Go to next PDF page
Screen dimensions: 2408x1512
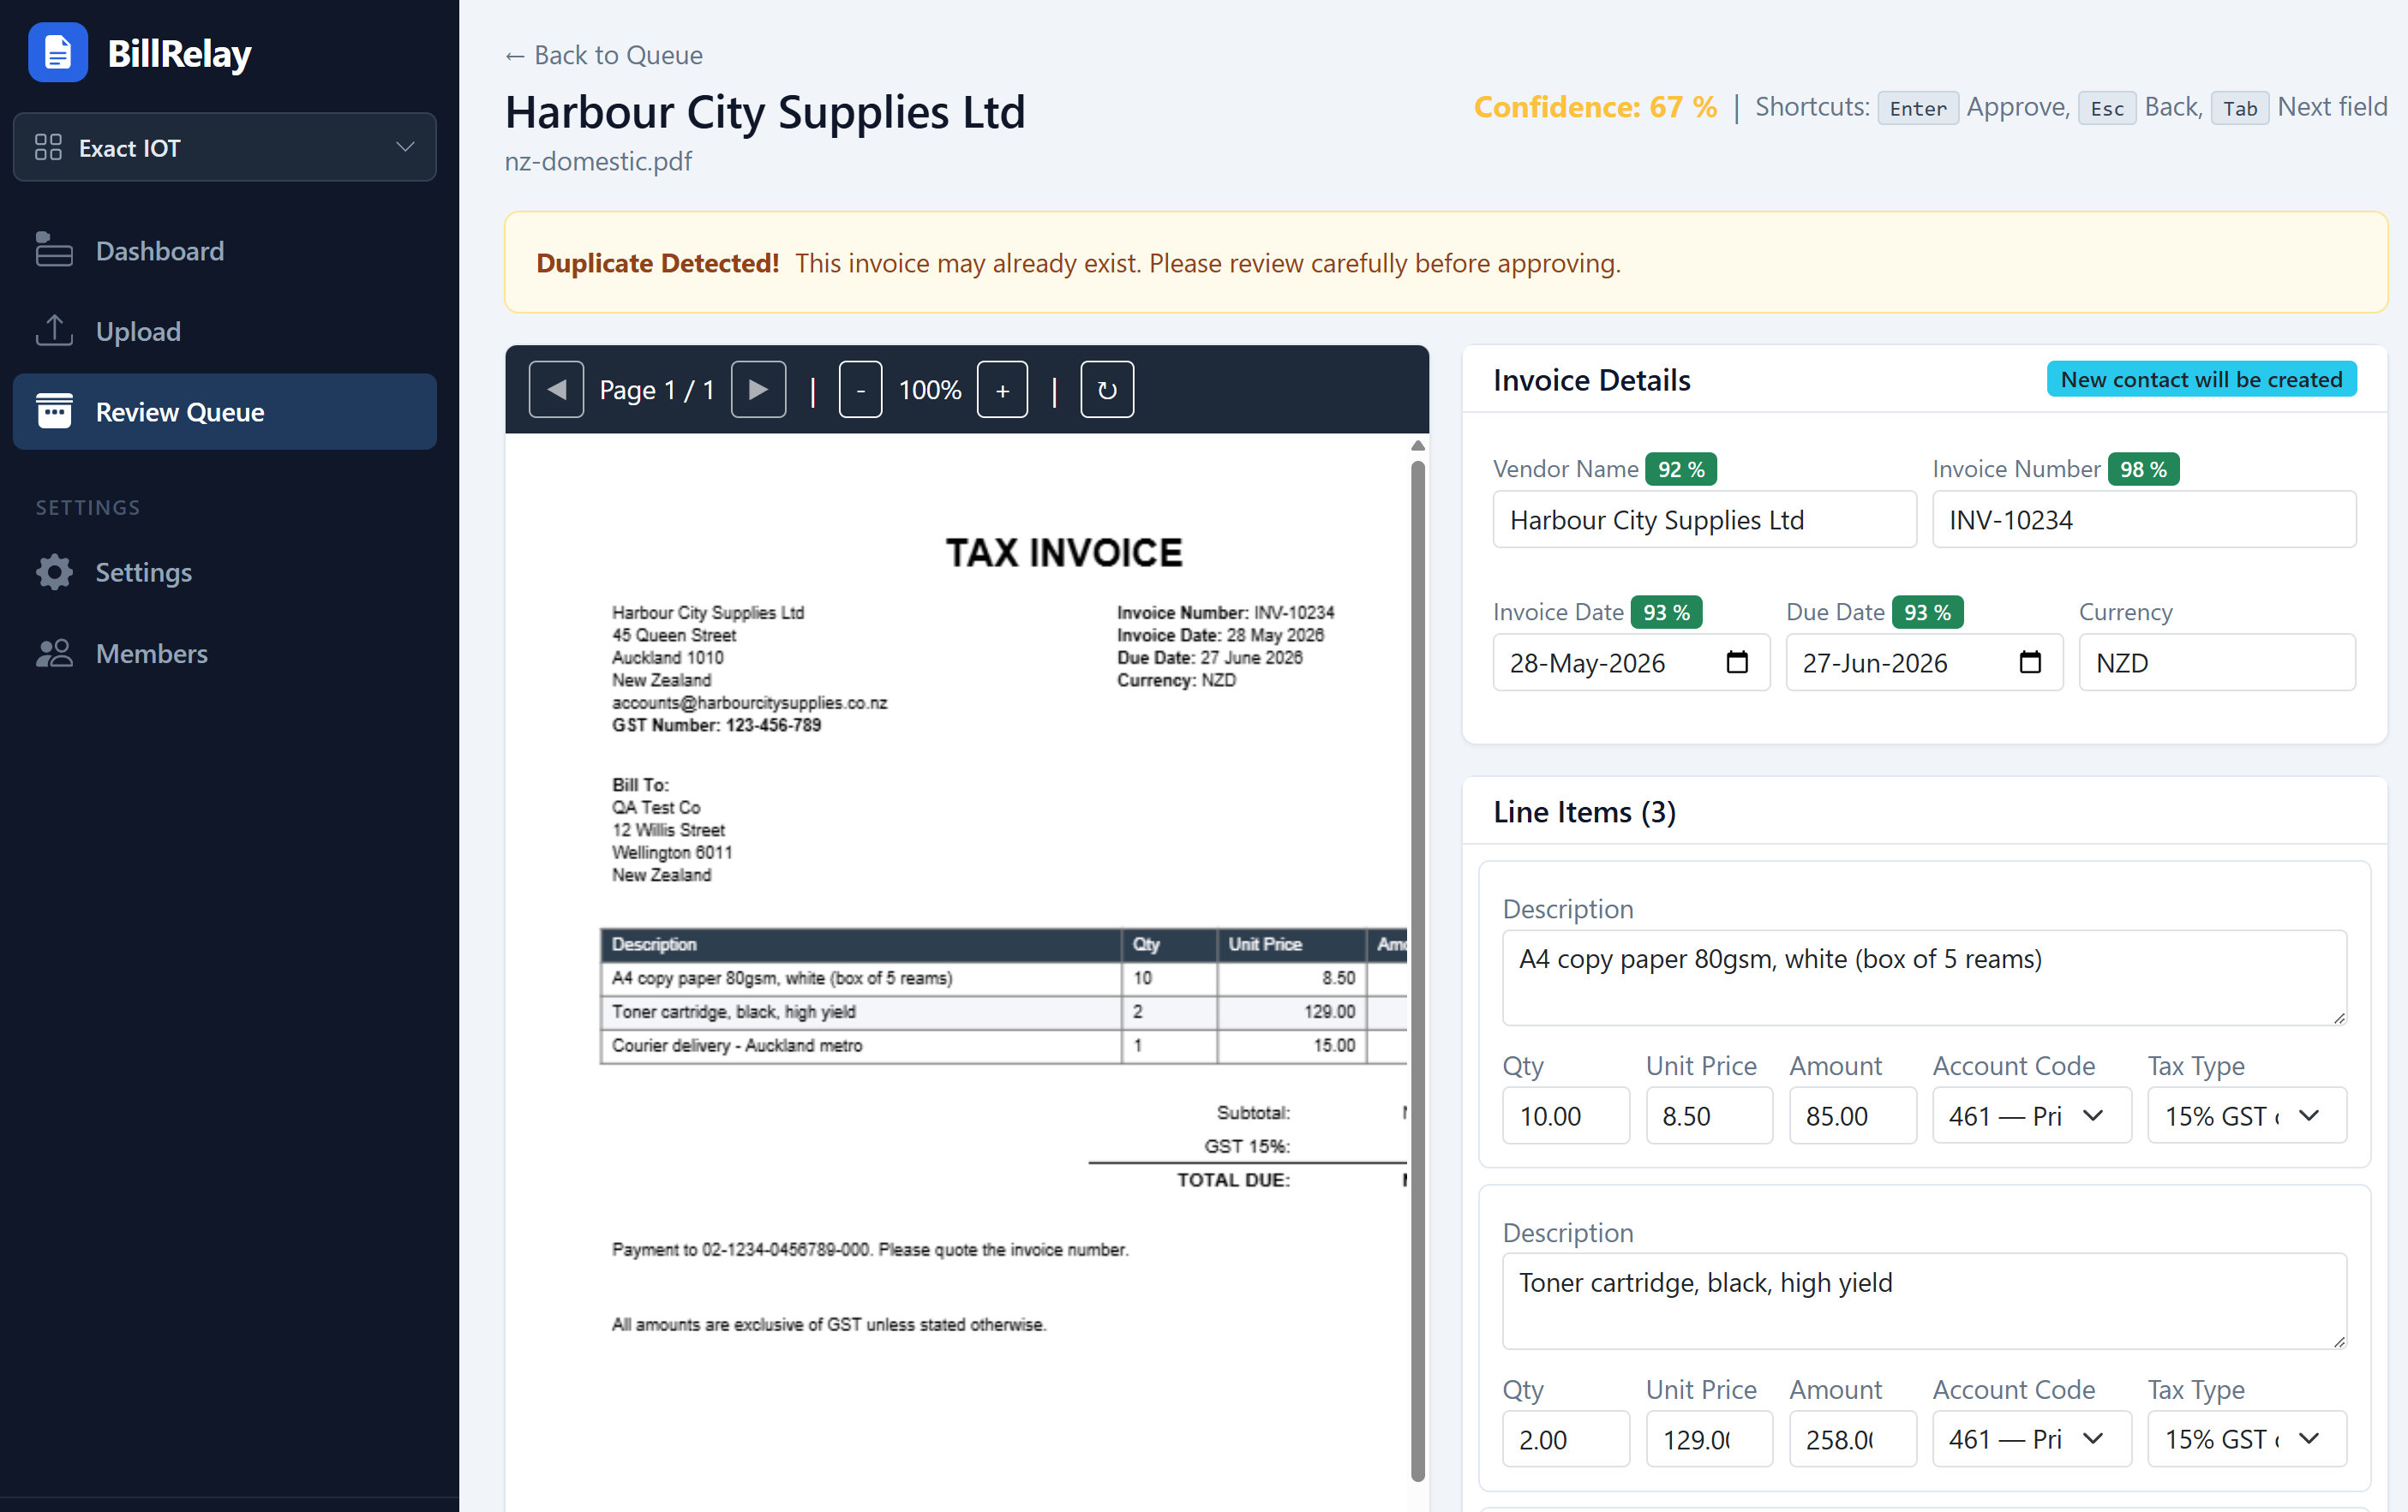click(758, 389)
